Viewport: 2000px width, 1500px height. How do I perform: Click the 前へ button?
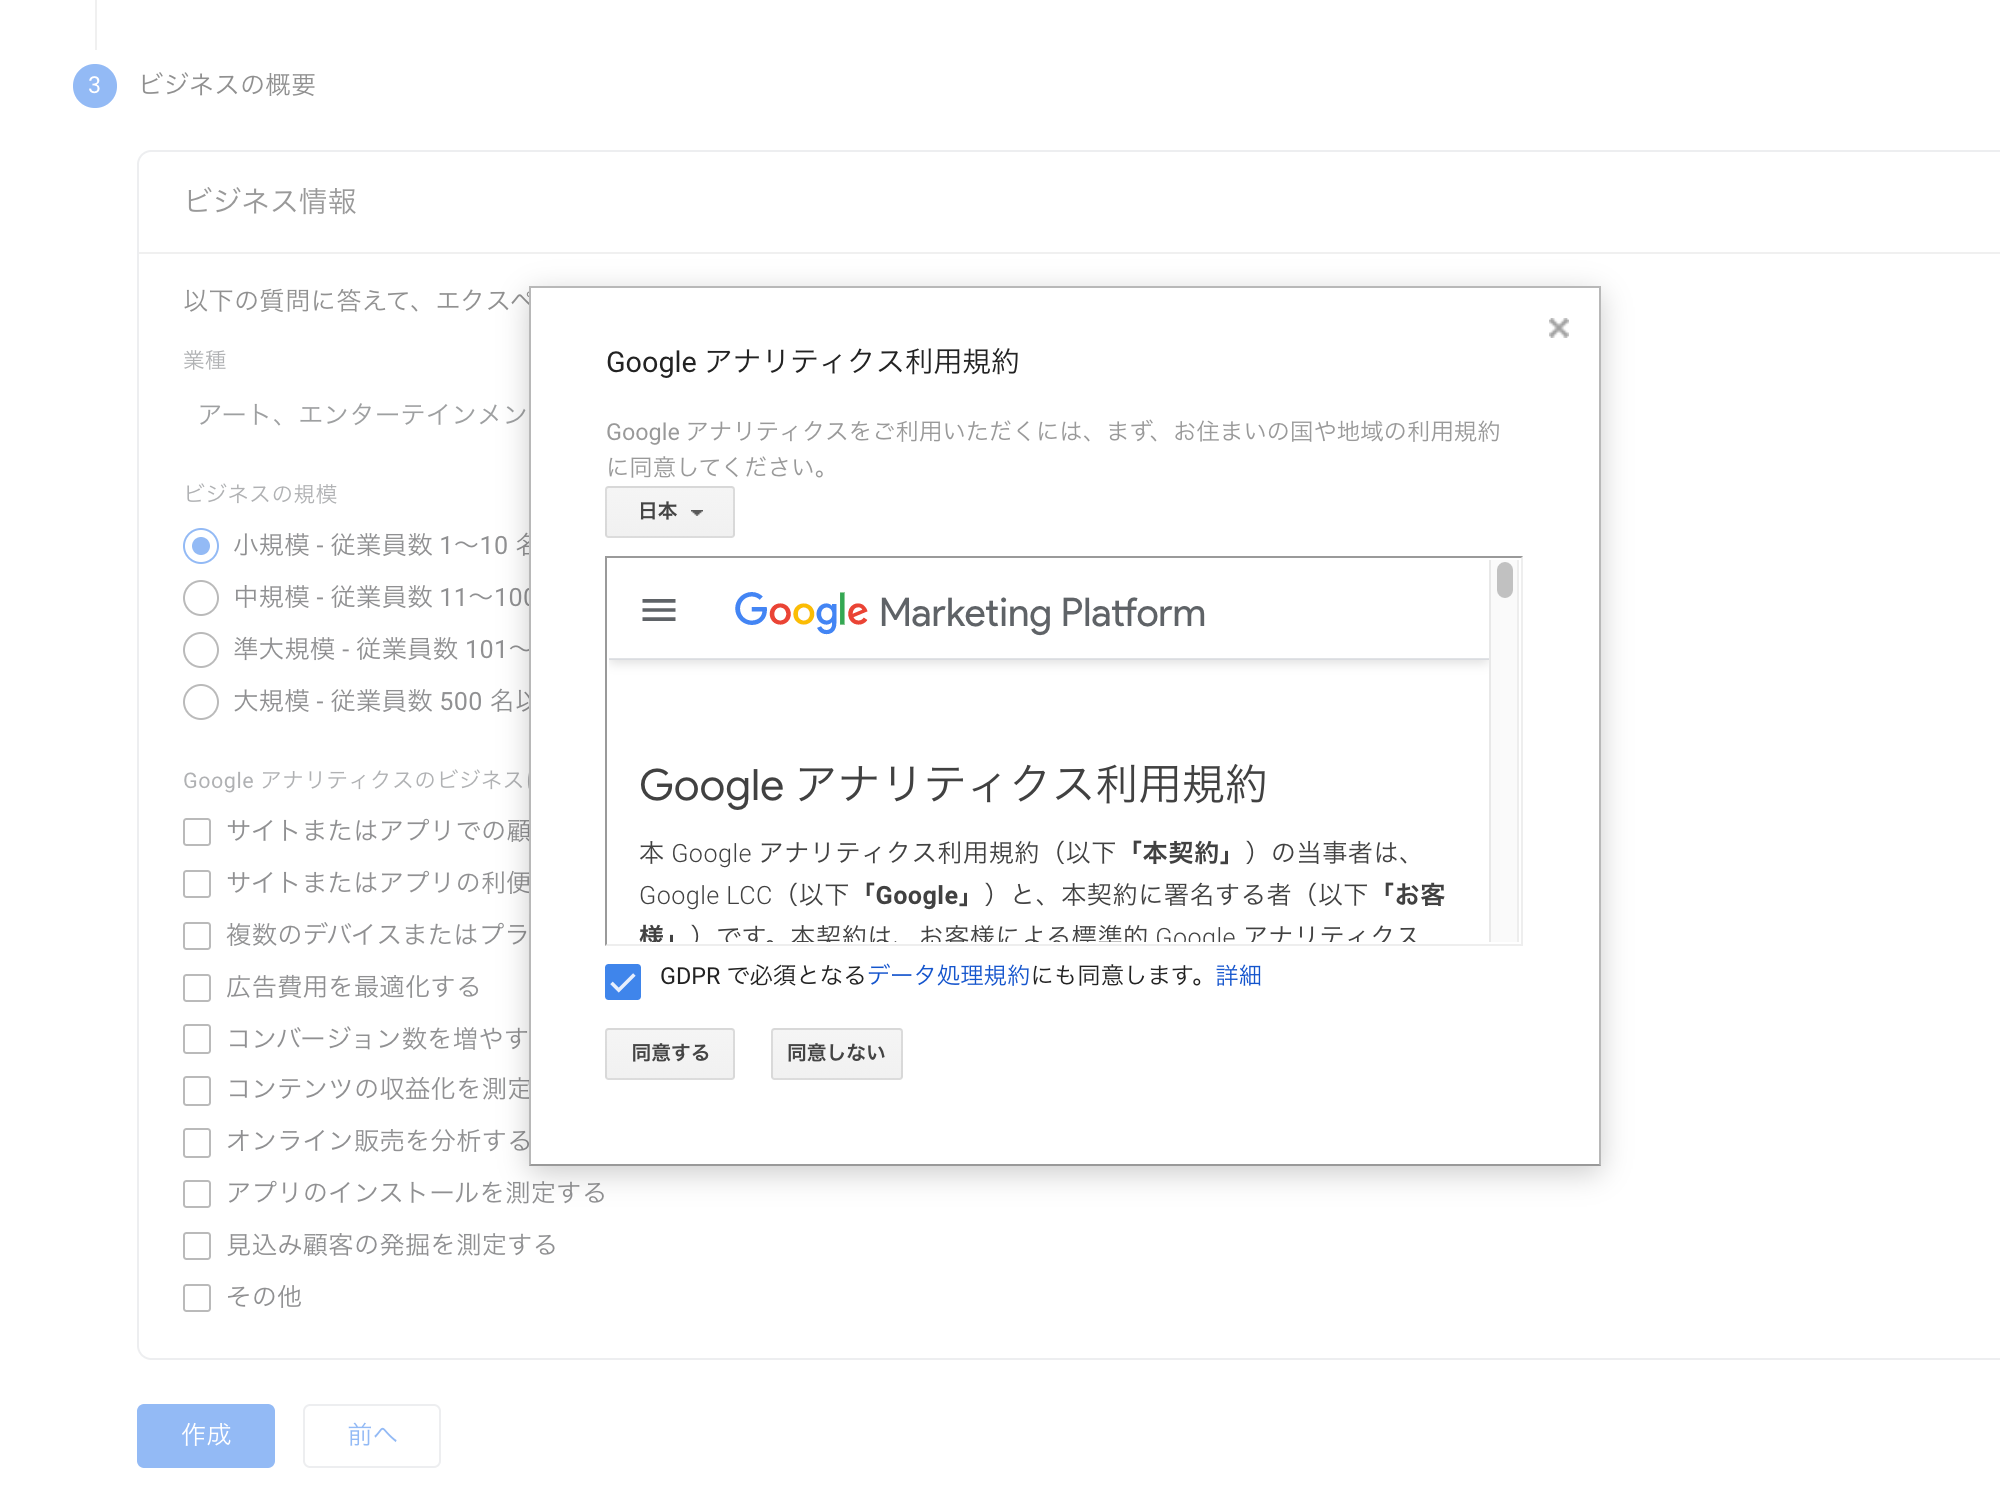(x=372, y=1435)
